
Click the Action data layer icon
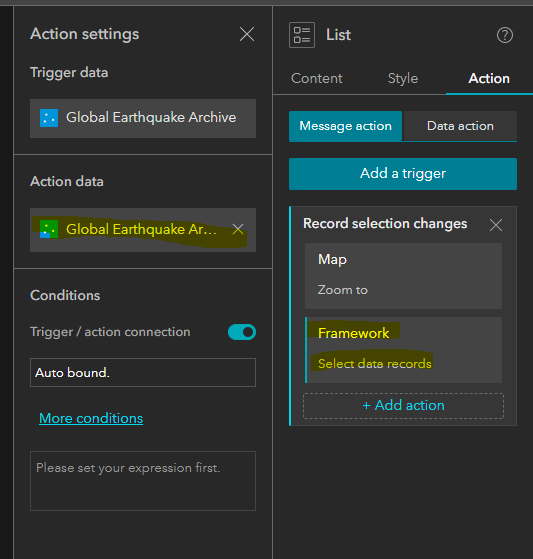[49, 229]
